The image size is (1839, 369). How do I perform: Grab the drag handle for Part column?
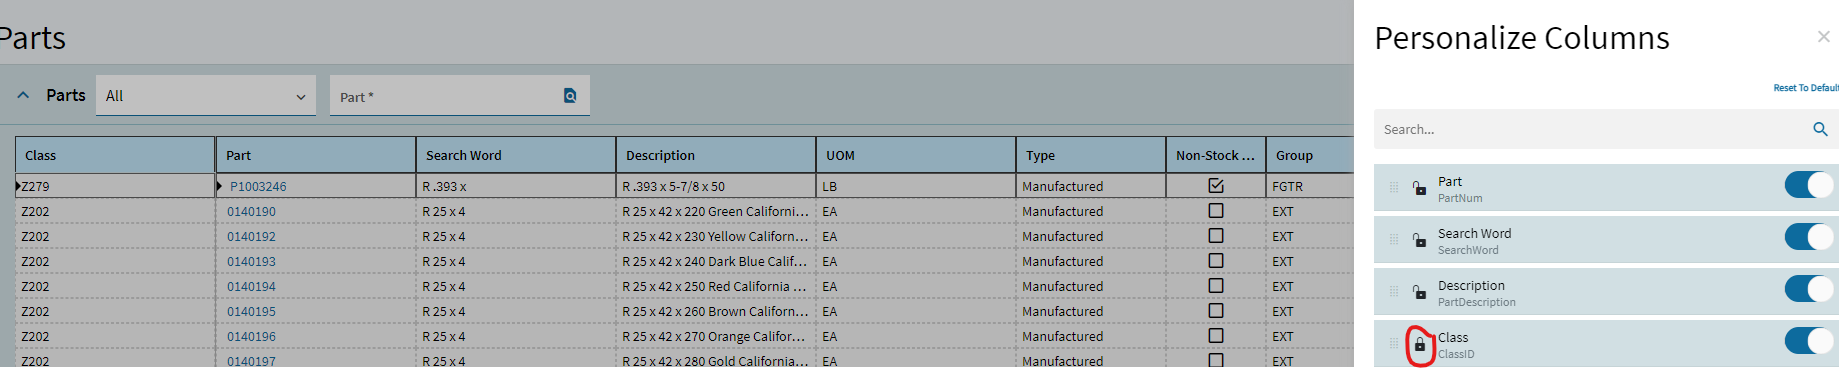(1394, 187)
